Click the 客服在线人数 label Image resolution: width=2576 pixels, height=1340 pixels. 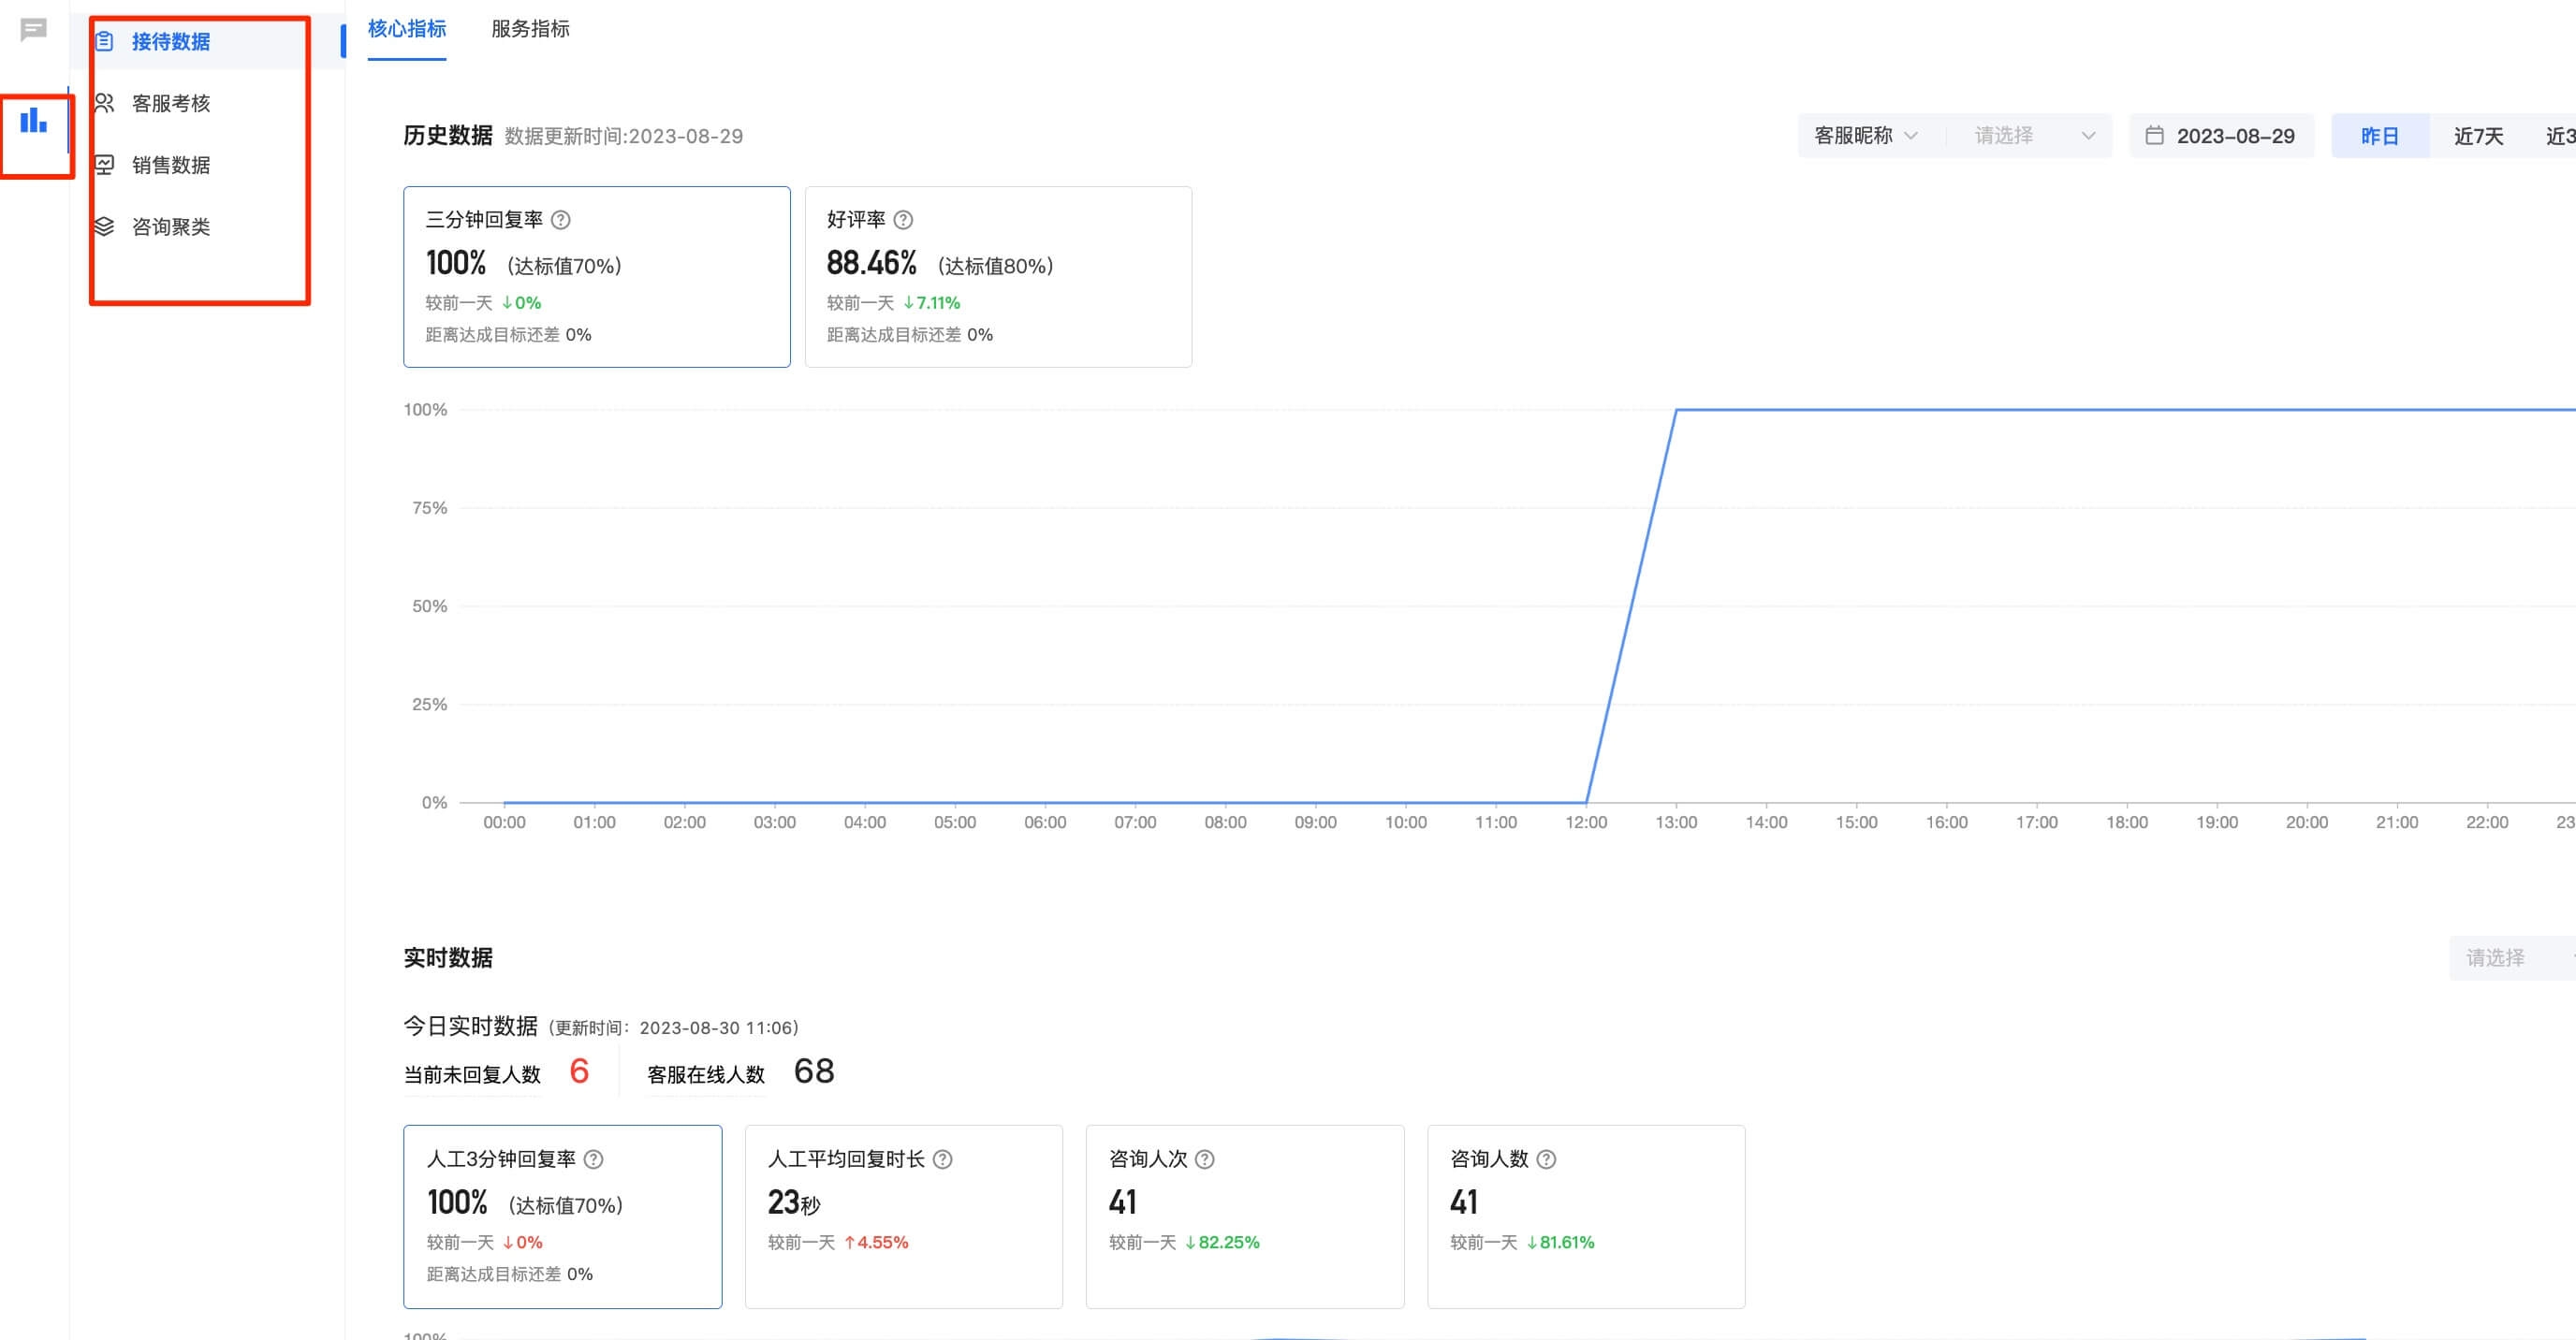pyautogui.click(x=706, y=1074)
